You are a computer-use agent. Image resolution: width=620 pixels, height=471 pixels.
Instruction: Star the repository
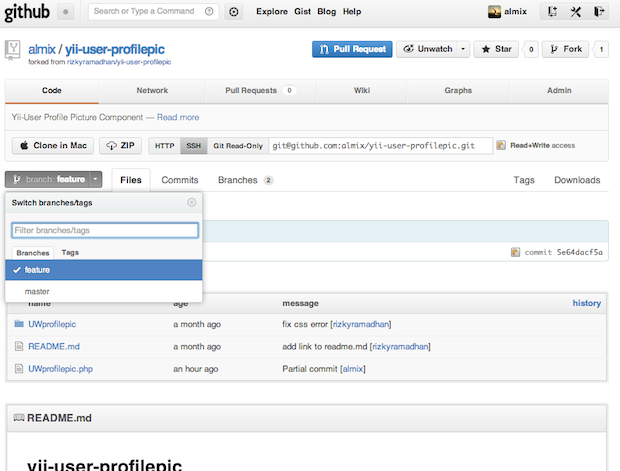[496, 49]
